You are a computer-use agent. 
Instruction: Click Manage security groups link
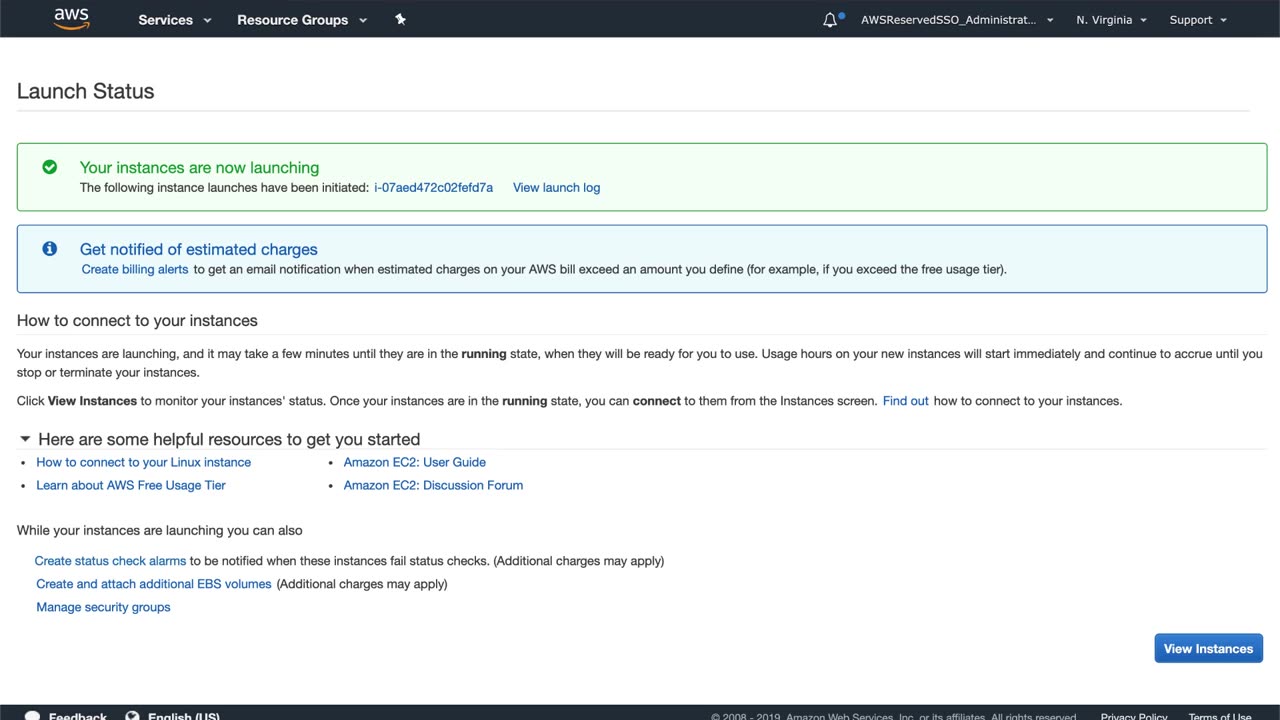[103, 607]
